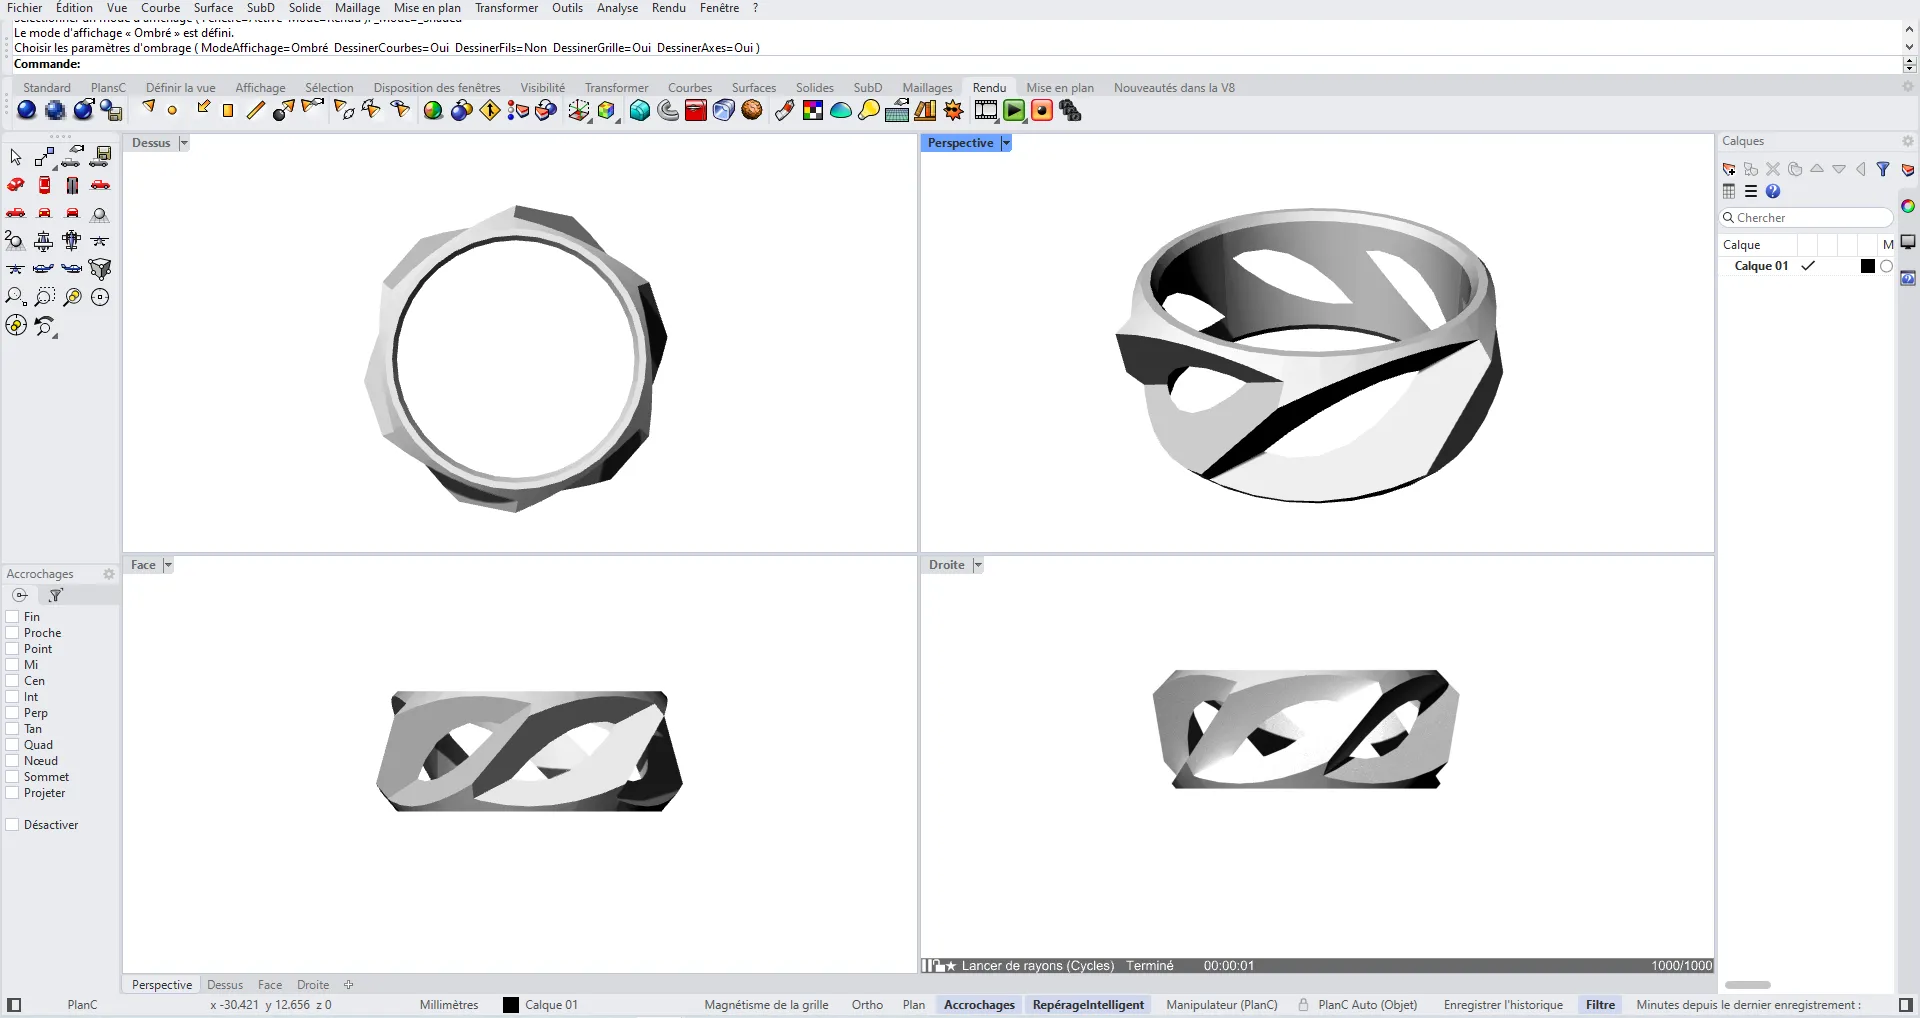Click the monitor display side tab icon
Screen dimensions: 1920x1018
click(x=1908, y=242)
